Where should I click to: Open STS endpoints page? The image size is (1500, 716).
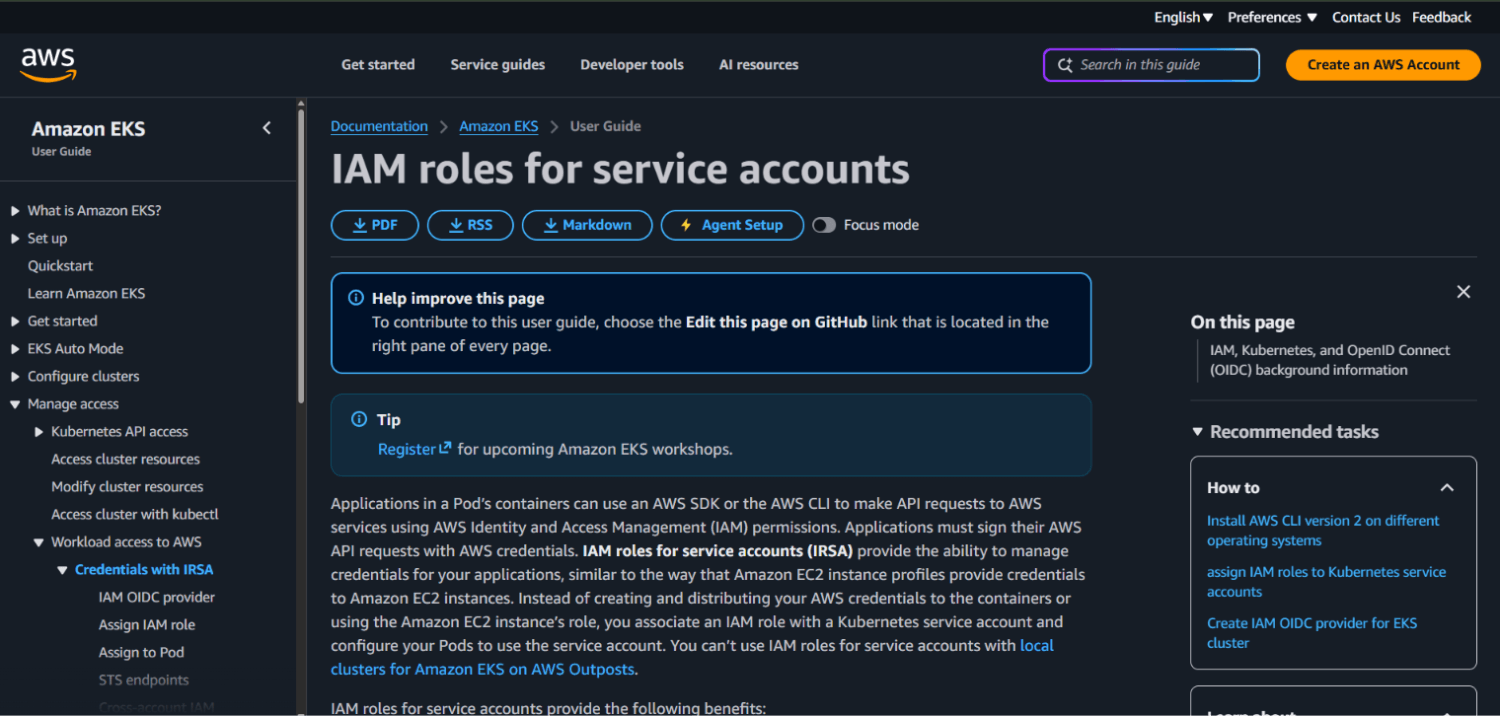tap(143, 680)
